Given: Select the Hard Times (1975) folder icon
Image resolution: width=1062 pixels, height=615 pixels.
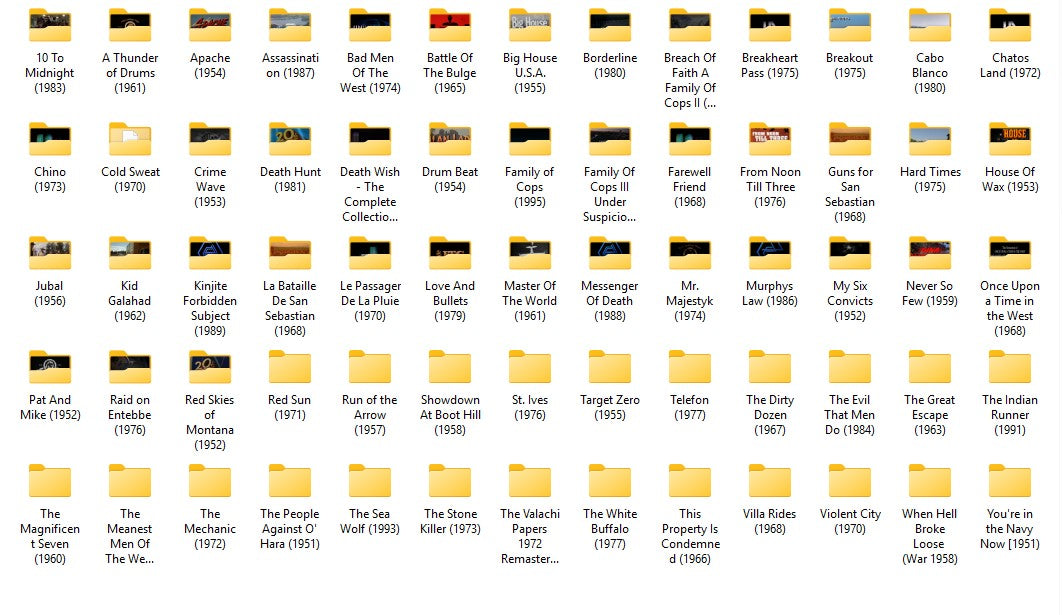Looking at the screenshot, I should tap(929, 140).
